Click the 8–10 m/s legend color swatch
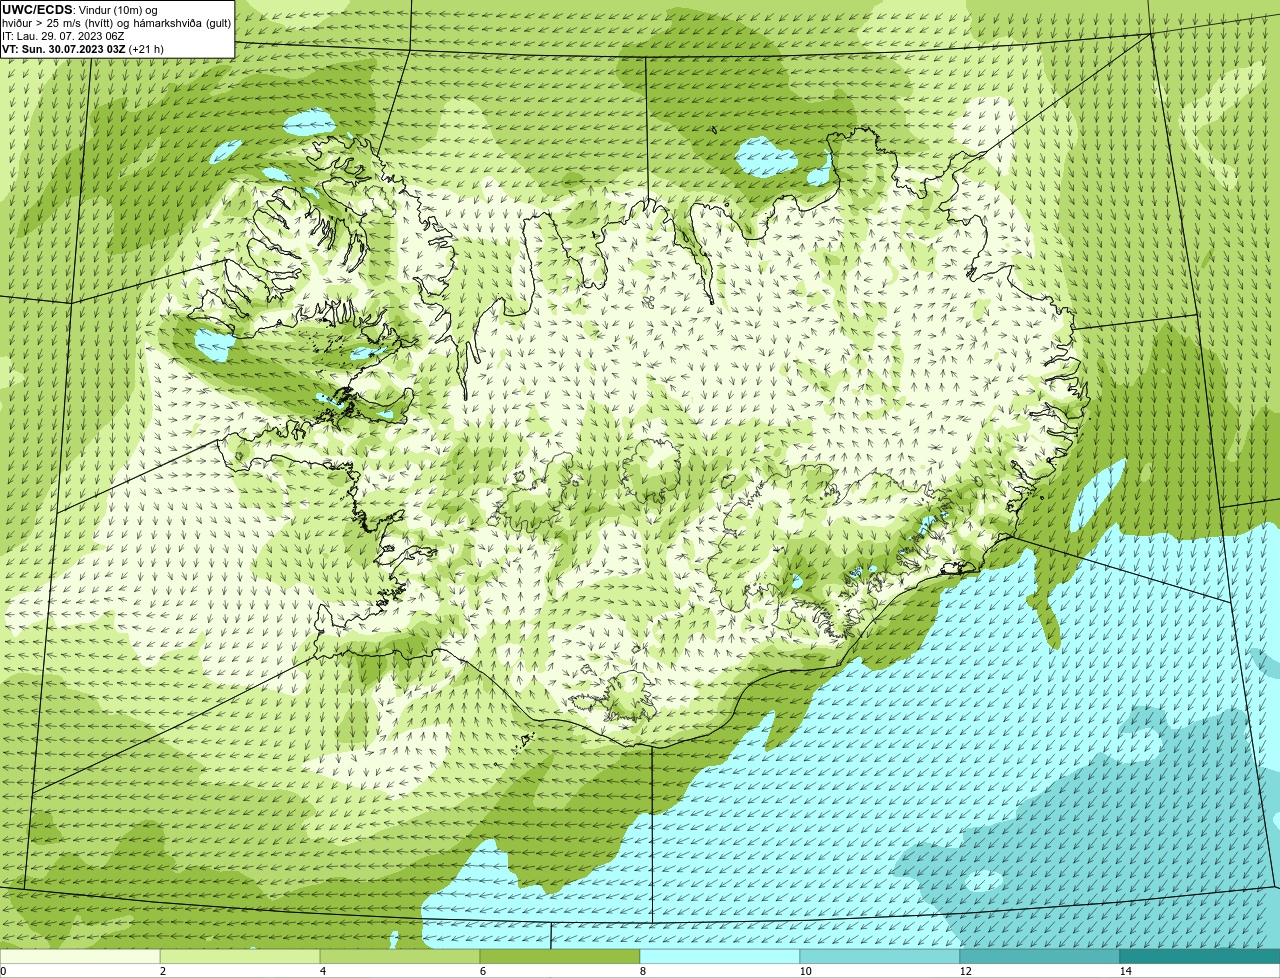The image size is (1280, 978). [x=720, y=956]
